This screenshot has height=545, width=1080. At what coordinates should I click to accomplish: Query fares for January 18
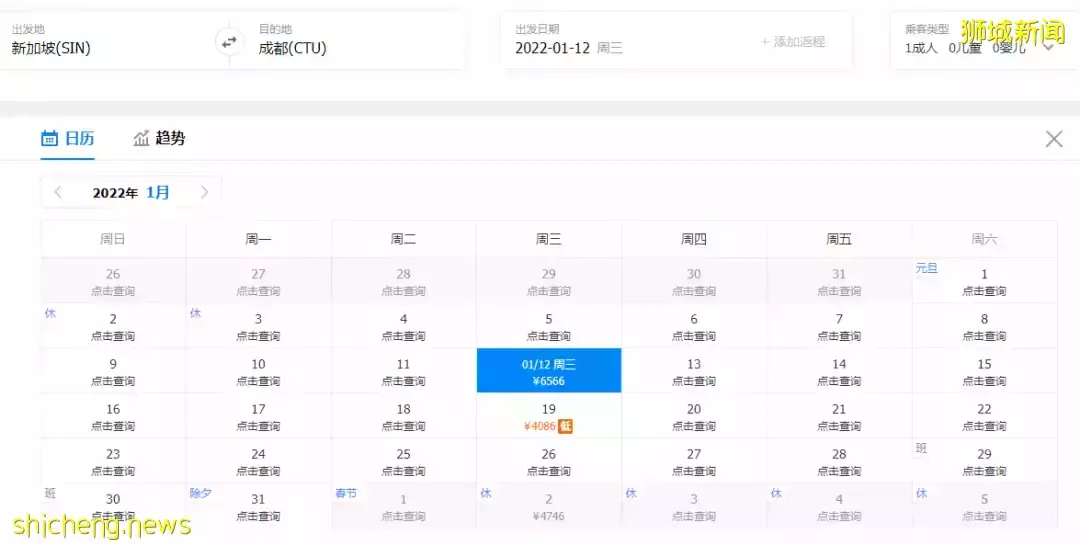click(x=404, y=417)
